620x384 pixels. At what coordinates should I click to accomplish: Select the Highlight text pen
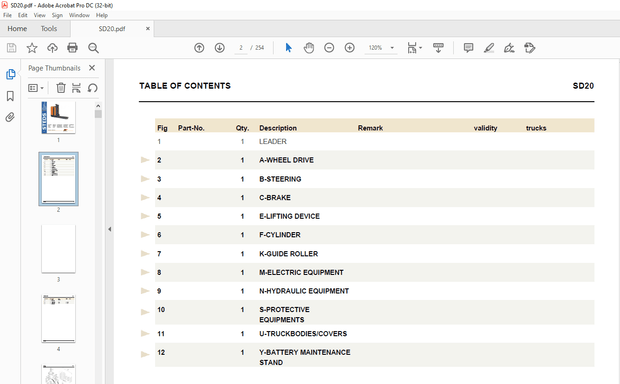pyautogui.click(x=489, y=48)
